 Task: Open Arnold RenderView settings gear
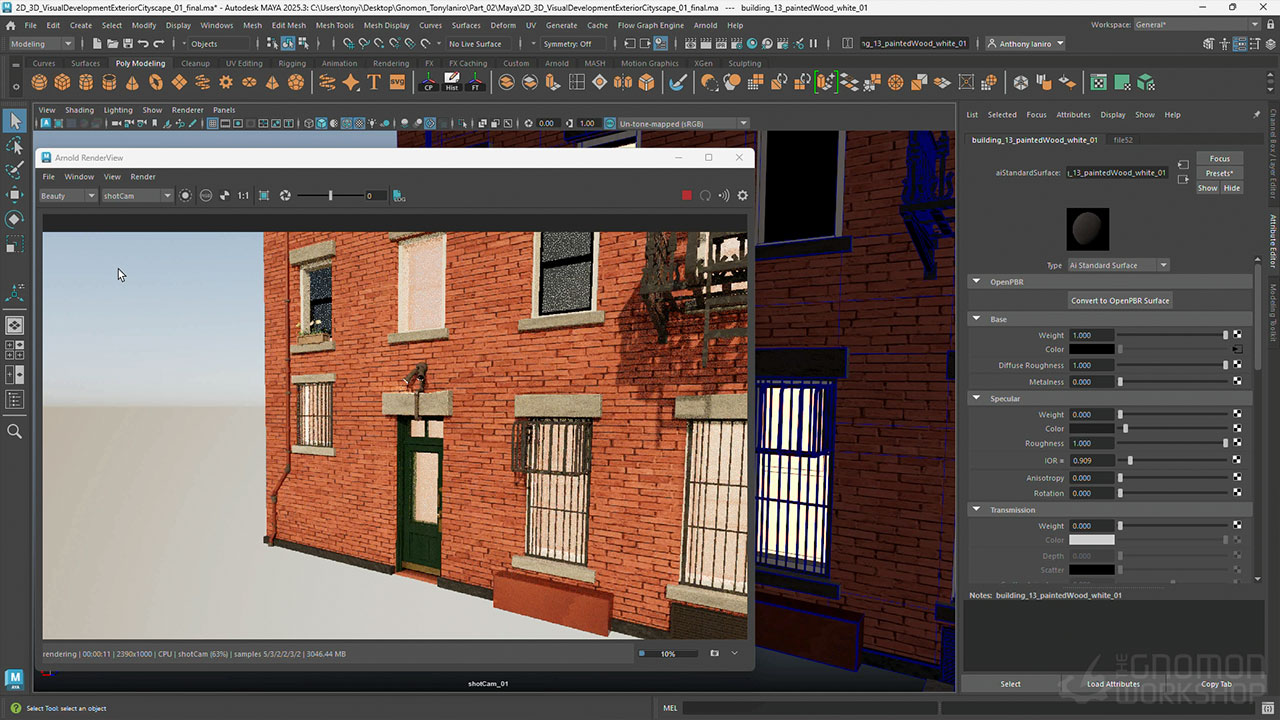click(742, 196)
